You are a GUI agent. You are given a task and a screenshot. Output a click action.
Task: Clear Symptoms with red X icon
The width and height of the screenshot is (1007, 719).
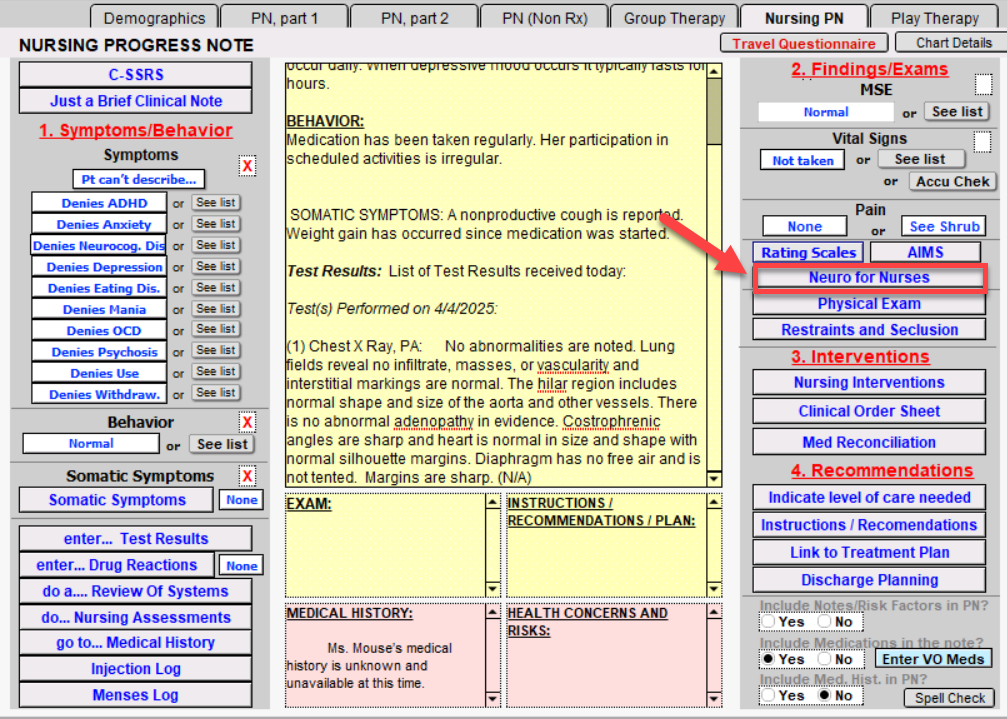click(x=247, y=166)
